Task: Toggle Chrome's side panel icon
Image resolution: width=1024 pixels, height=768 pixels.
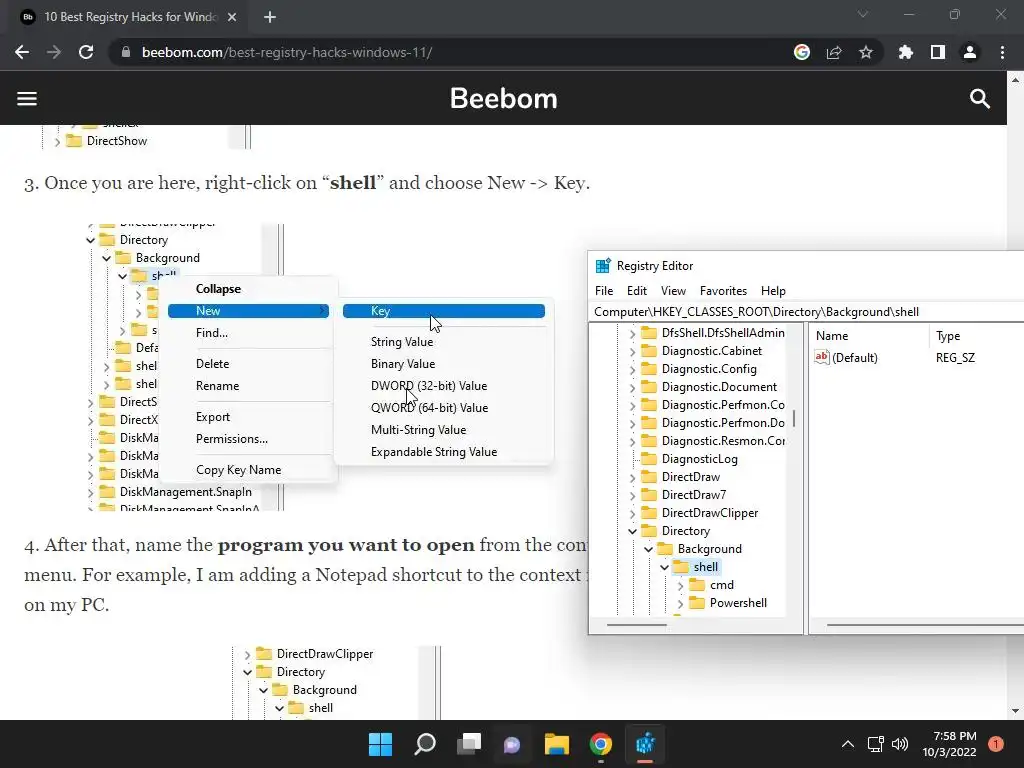Action: [938, 52]
